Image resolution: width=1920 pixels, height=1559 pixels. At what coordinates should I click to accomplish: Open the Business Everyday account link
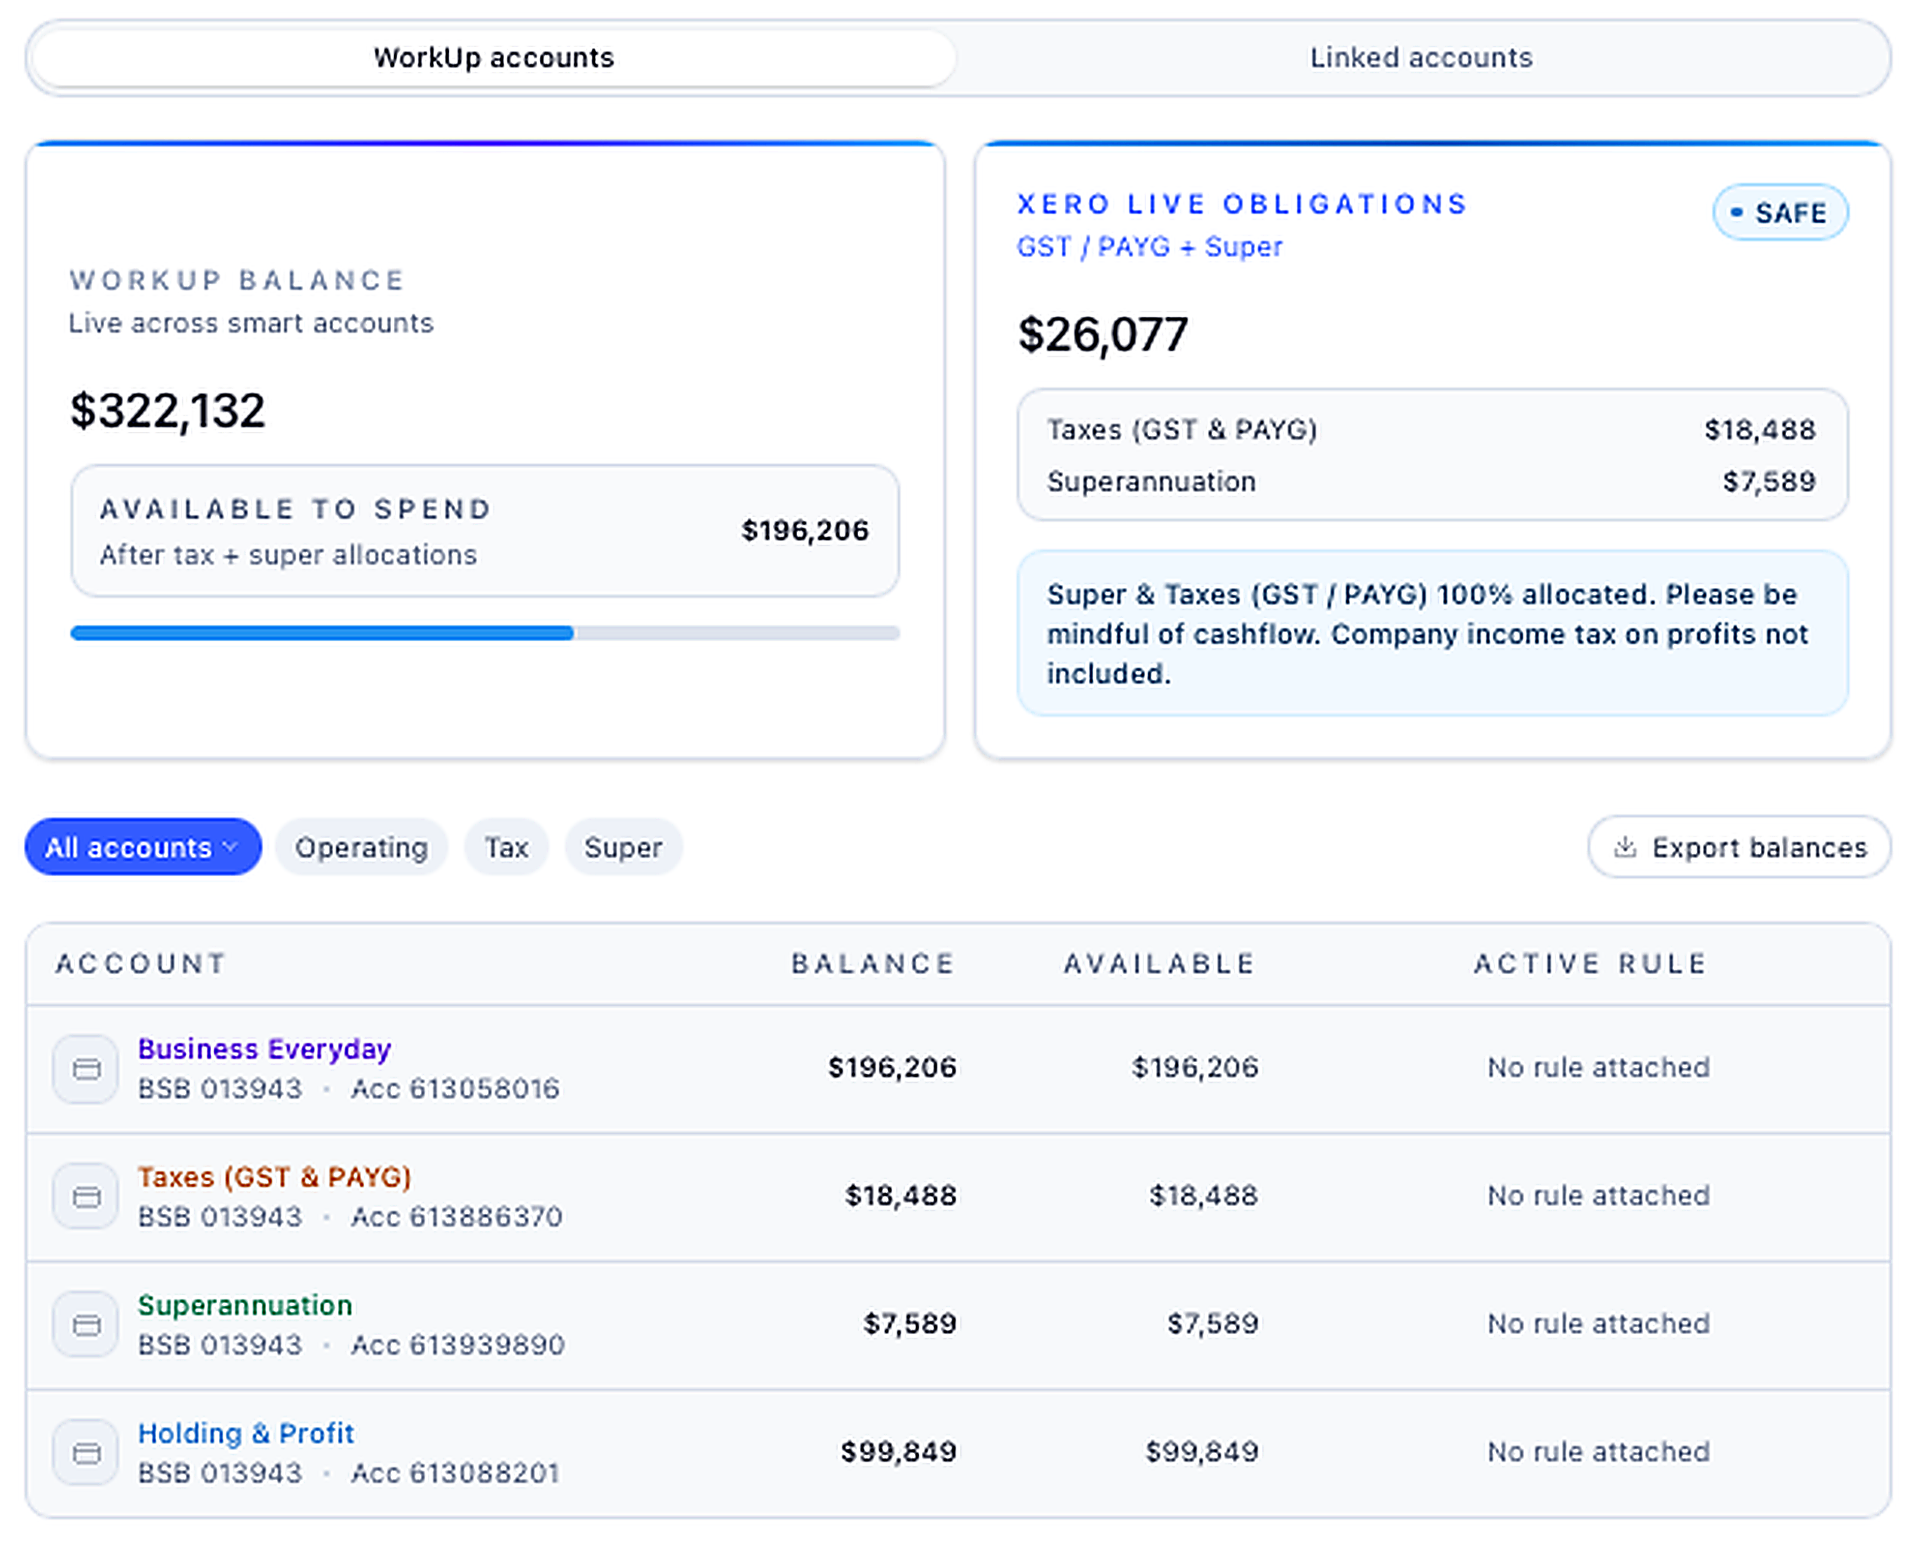(x=264, y=1049)
